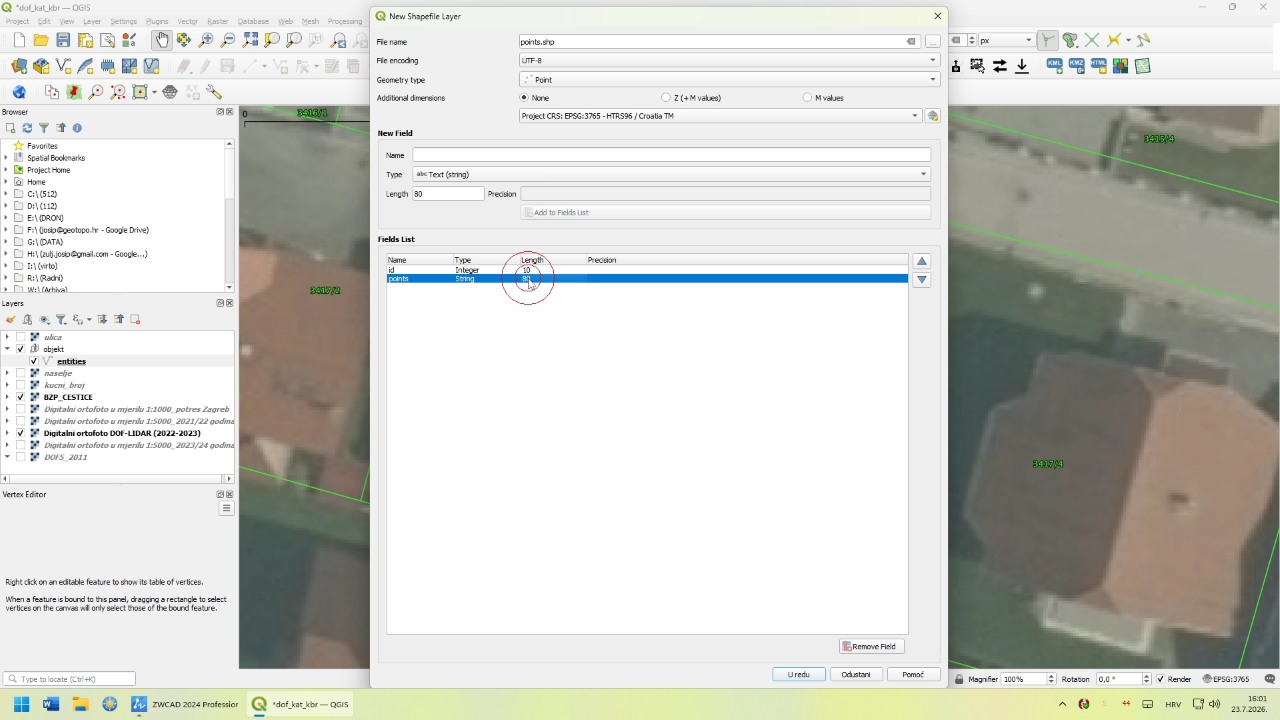The image size is (1280, 720).
Task: Click the Remove Field button
Action: 872,646
